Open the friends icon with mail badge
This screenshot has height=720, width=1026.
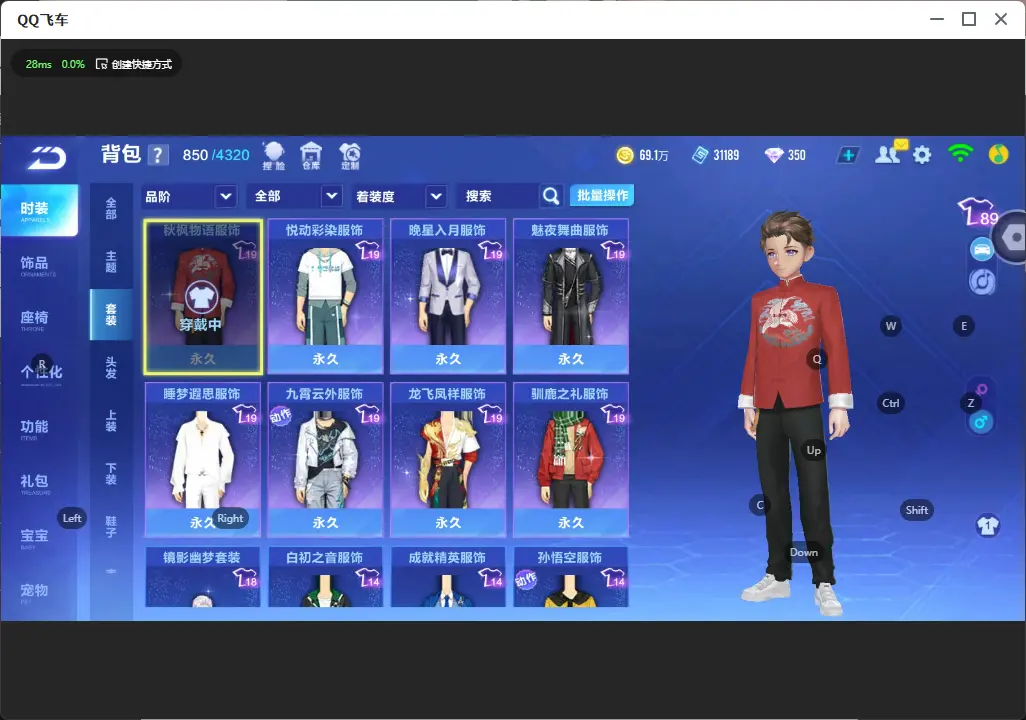(x=890, y=153)
